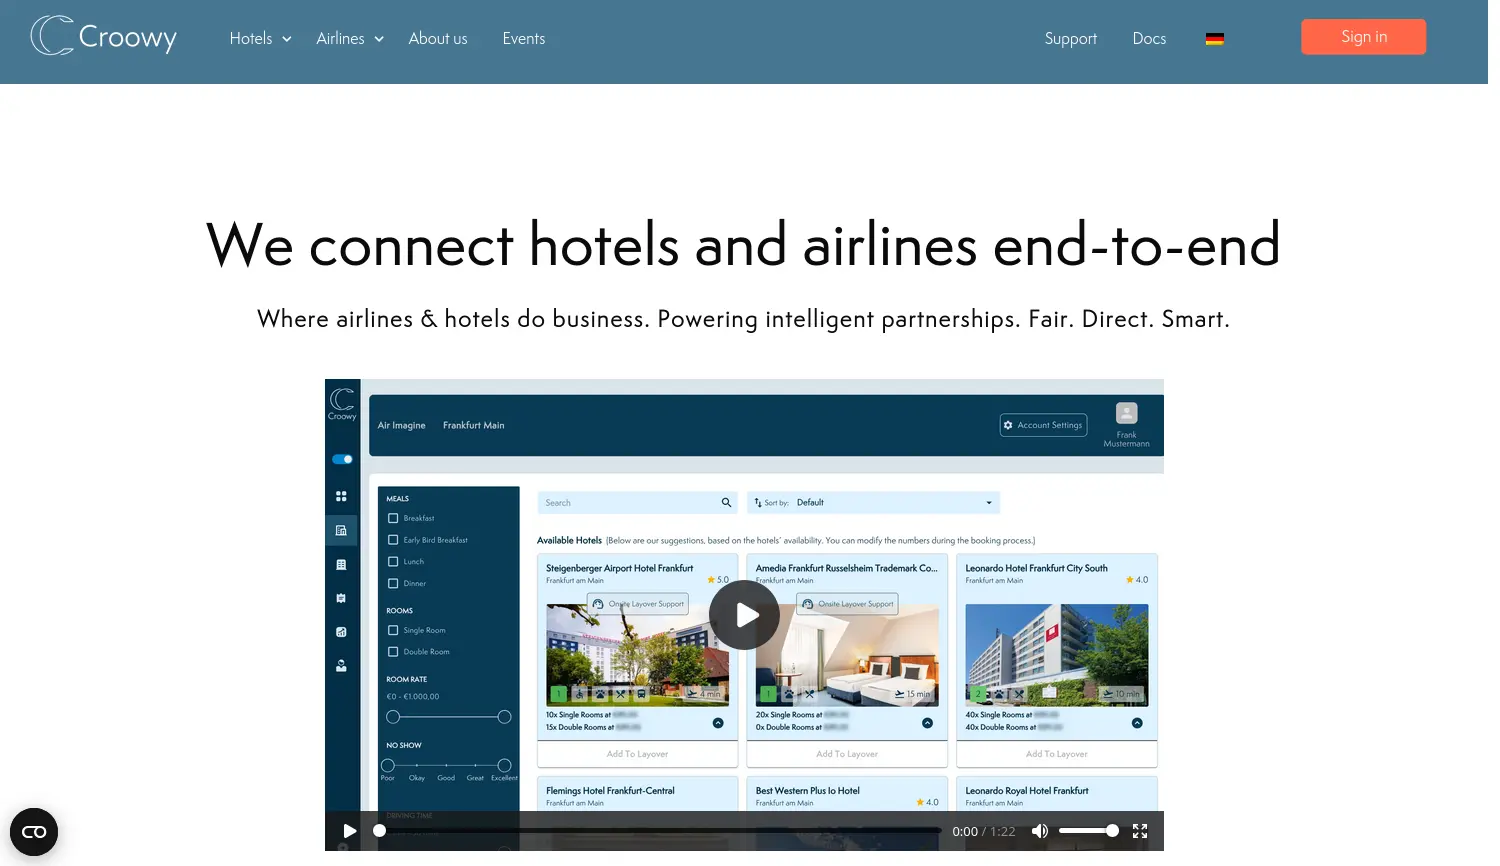This screenshot has height=866, width=1500.
Task: Select the chart icon in the left sidebar
Action: (x=341, y=631)
